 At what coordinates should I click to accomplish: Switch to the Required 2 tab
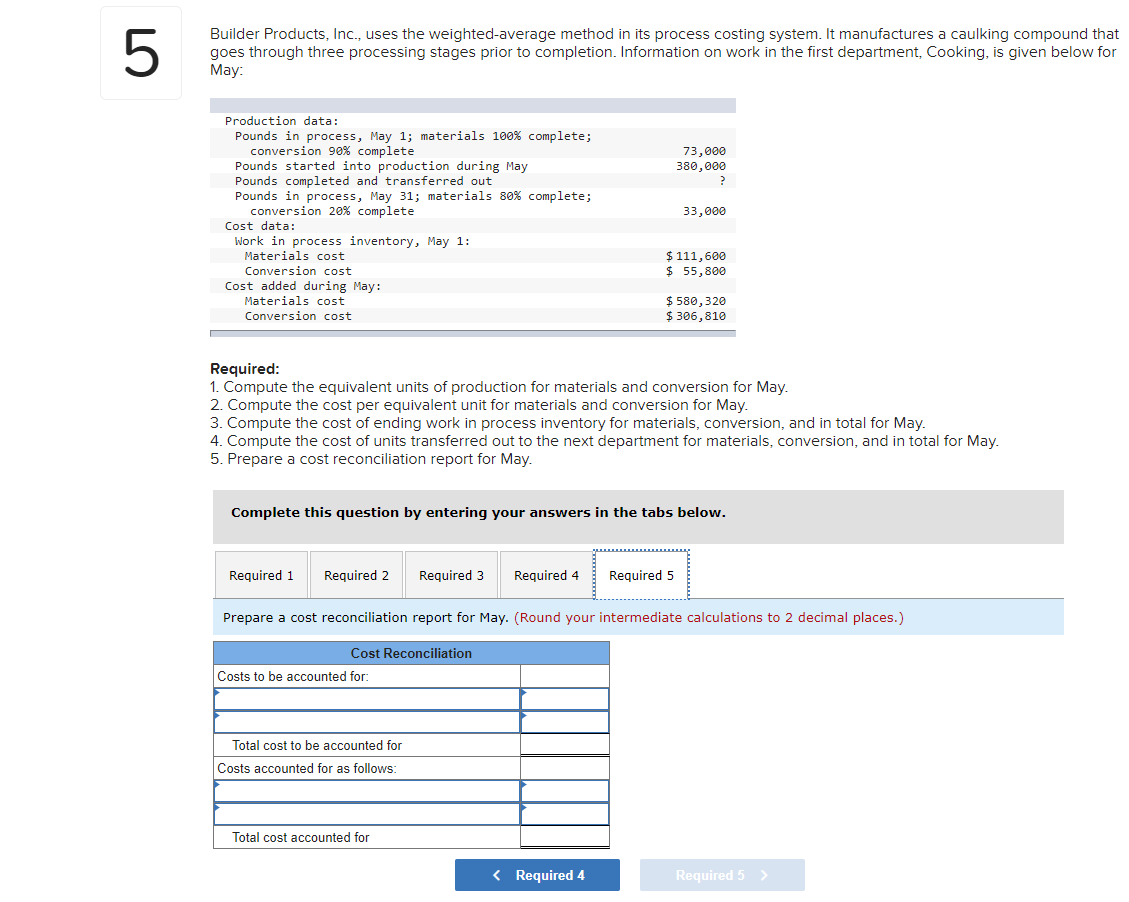pos(356,575)
